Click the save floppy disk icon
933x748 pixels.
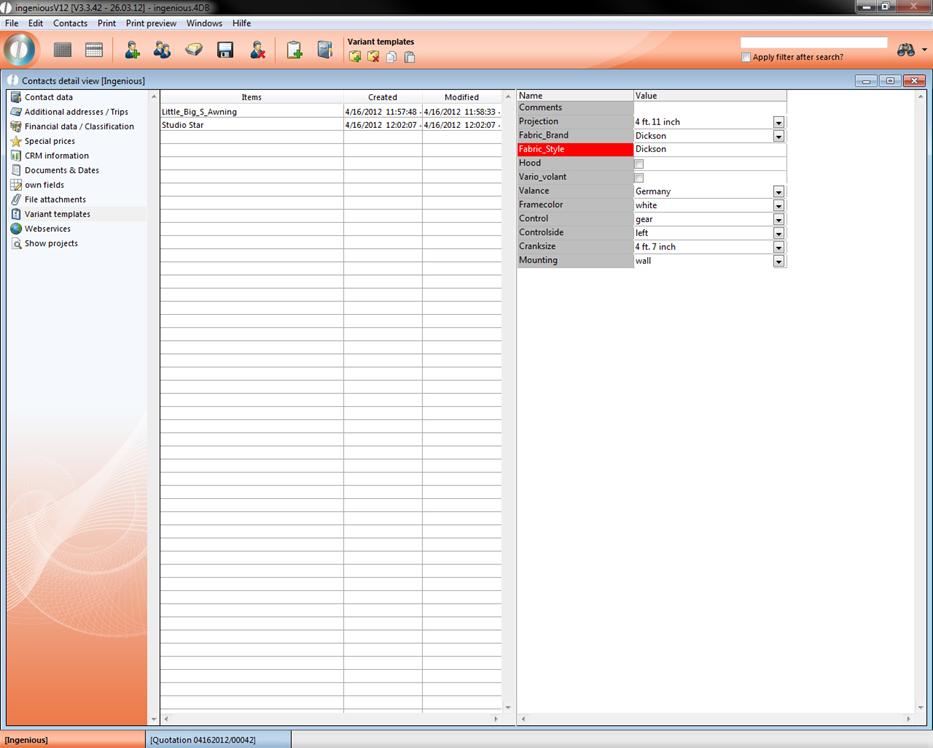[x=225, y=50]
